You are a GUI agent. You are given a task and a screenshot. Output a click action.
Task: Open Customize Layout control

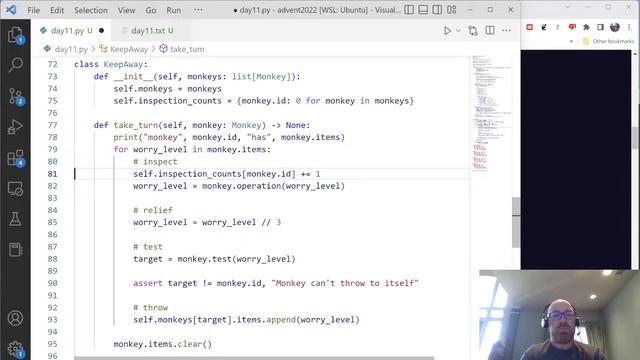pos(451,10)
